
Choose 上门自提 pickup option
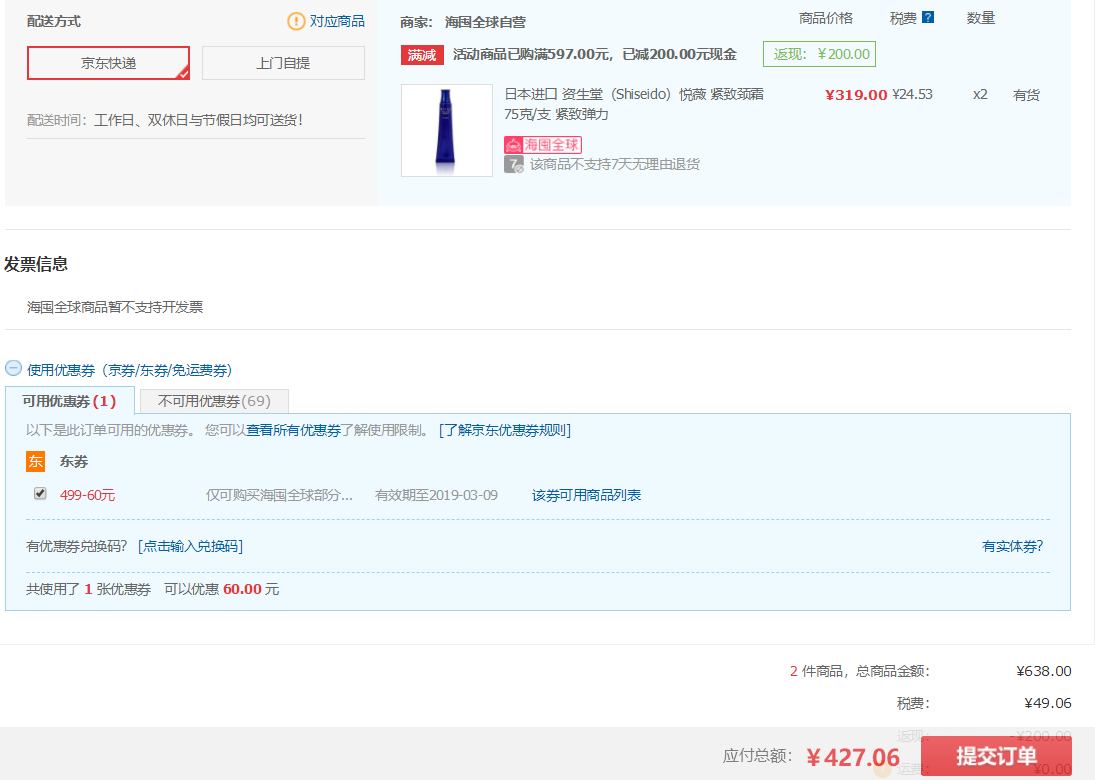[x=283, y=63]
